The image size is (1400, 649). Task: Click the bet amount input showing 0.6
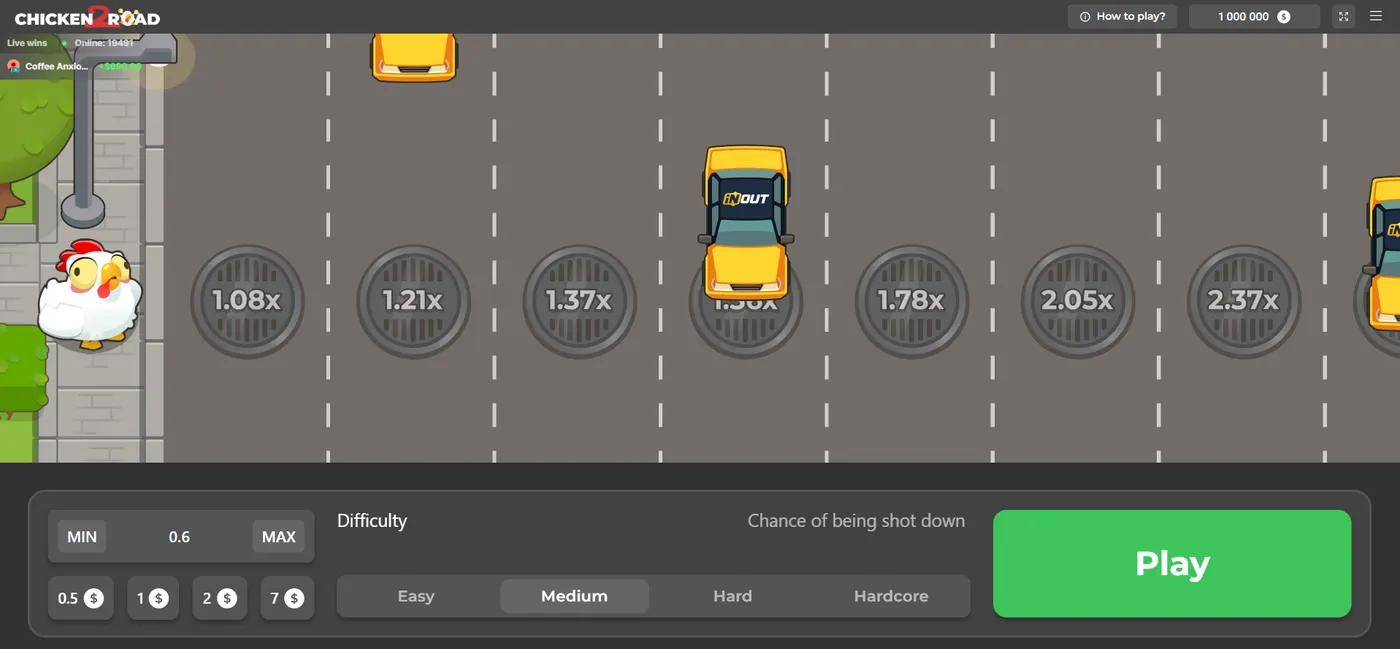click(180, 536)
